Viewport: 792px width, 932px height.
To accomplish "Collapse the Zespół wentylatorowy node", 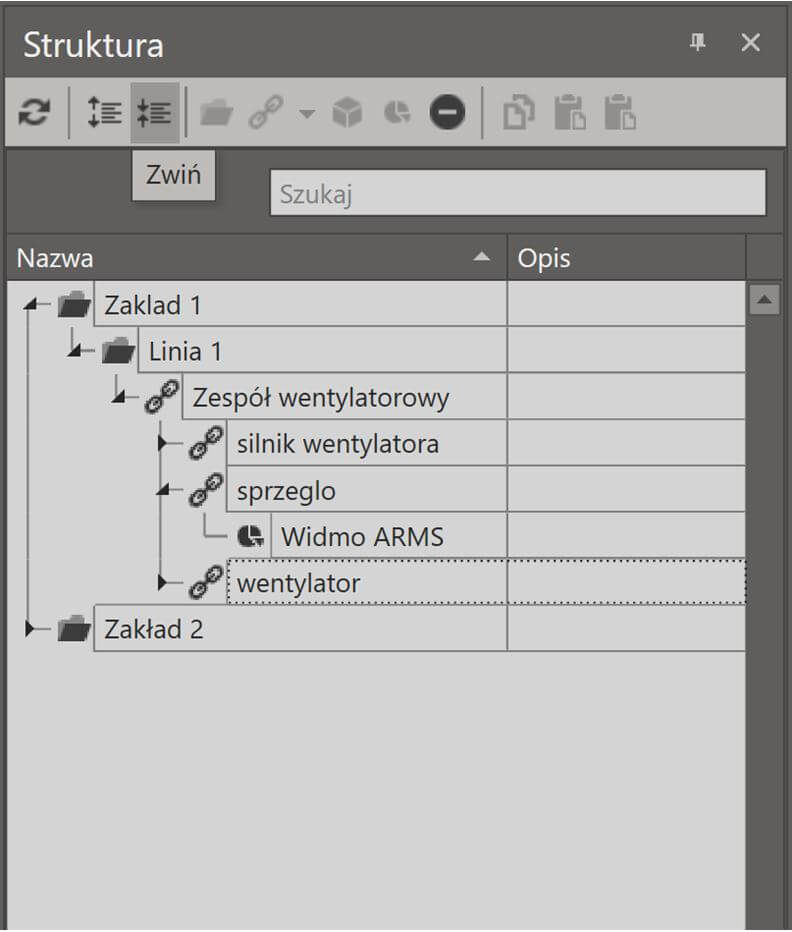I will tap(118, 397).
